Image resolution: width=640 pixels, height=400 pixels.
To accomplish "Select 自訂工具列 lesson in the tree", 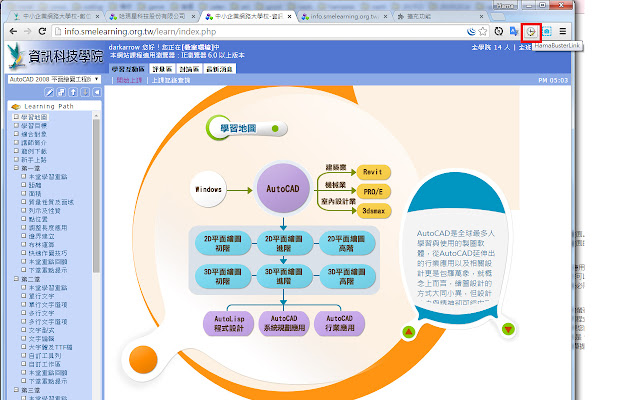I will 44,356.
